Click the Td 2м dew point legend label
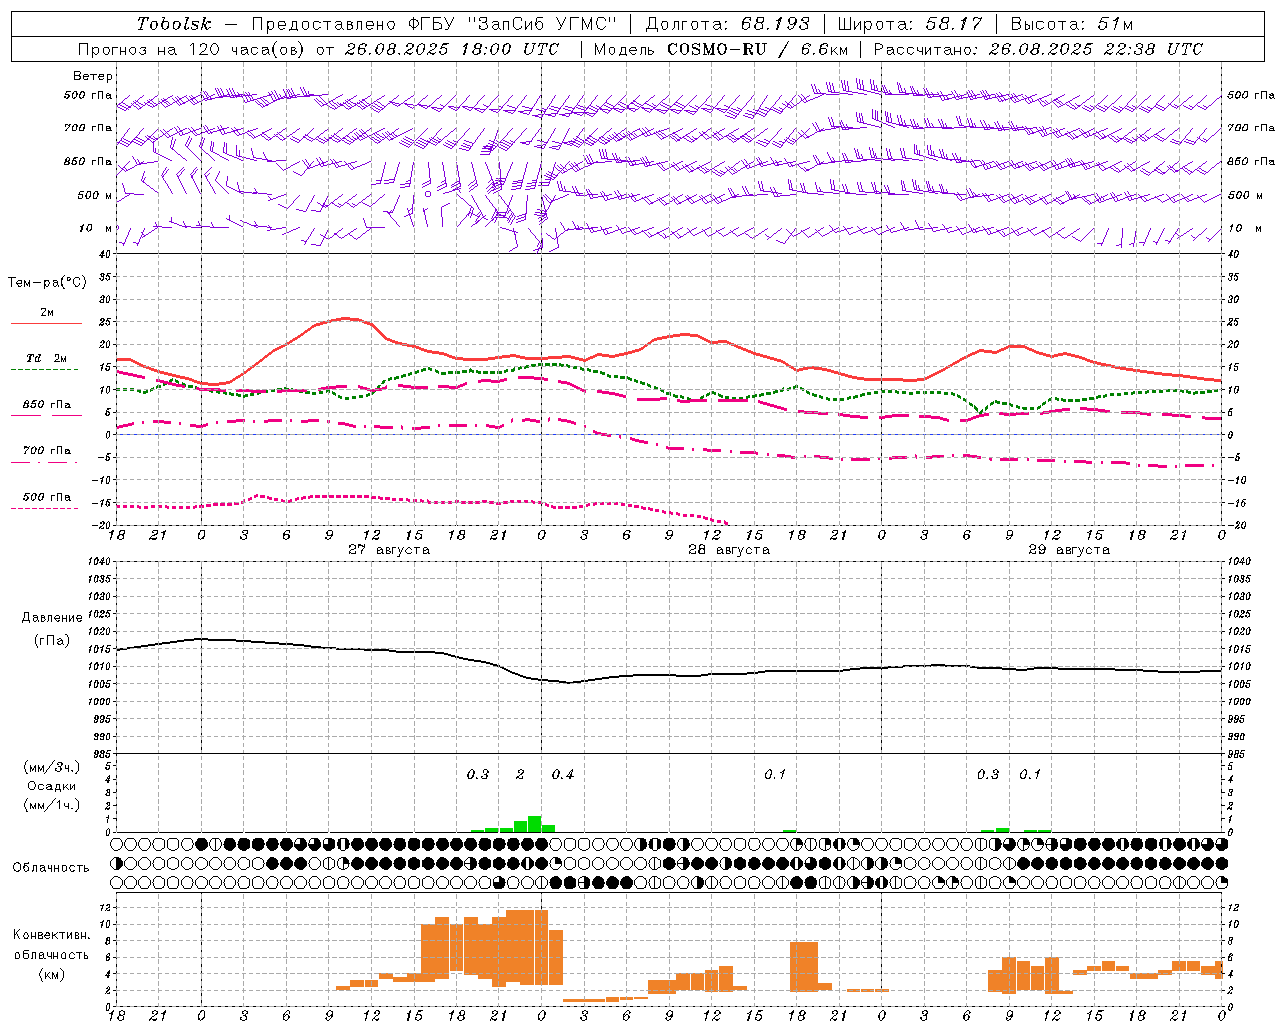 tap(46, 358)
